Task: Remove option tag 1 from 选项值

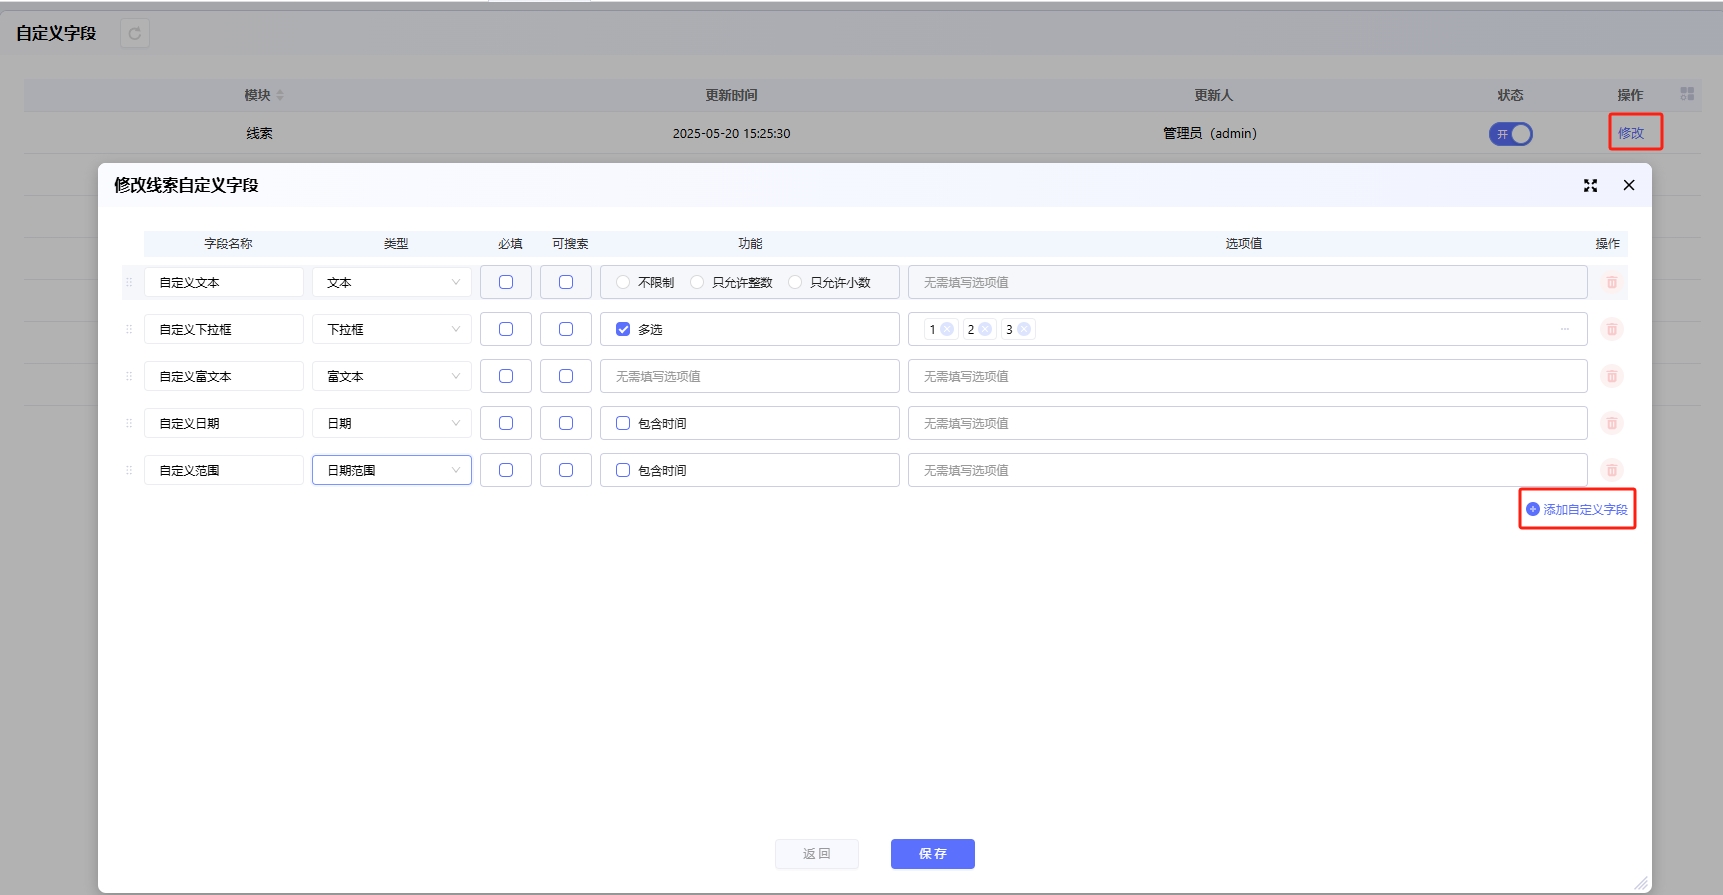Action: tap(947, 330)
